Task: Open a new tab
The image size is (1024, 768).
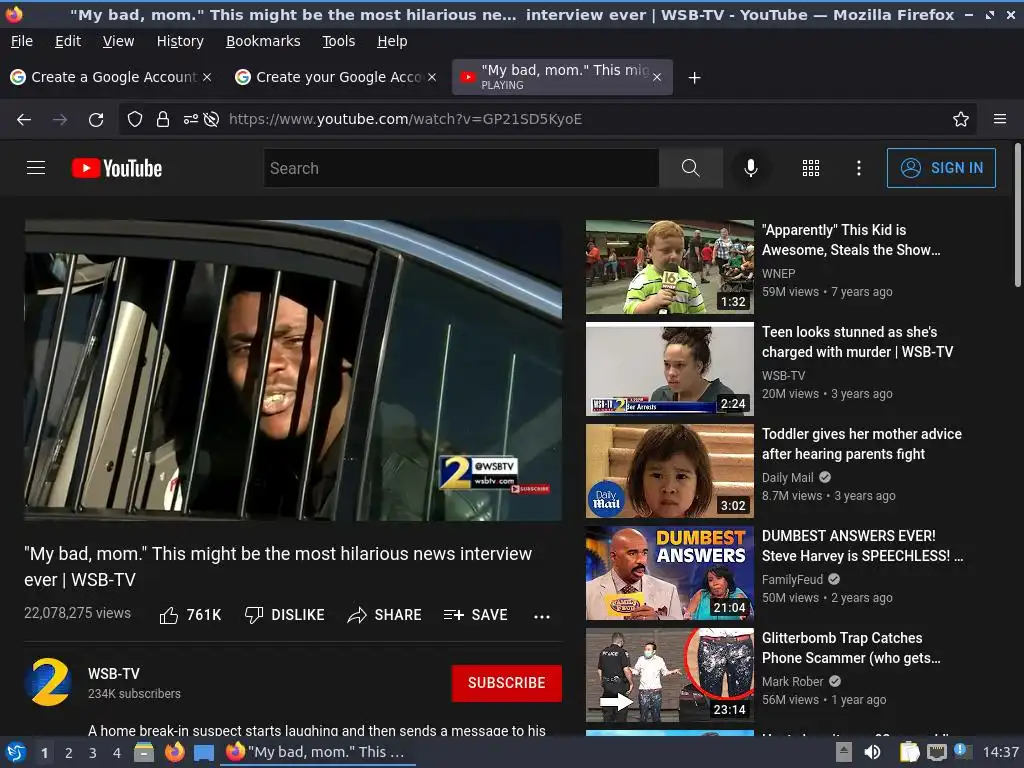Action: pyautogui.click(x=694, y=78)
